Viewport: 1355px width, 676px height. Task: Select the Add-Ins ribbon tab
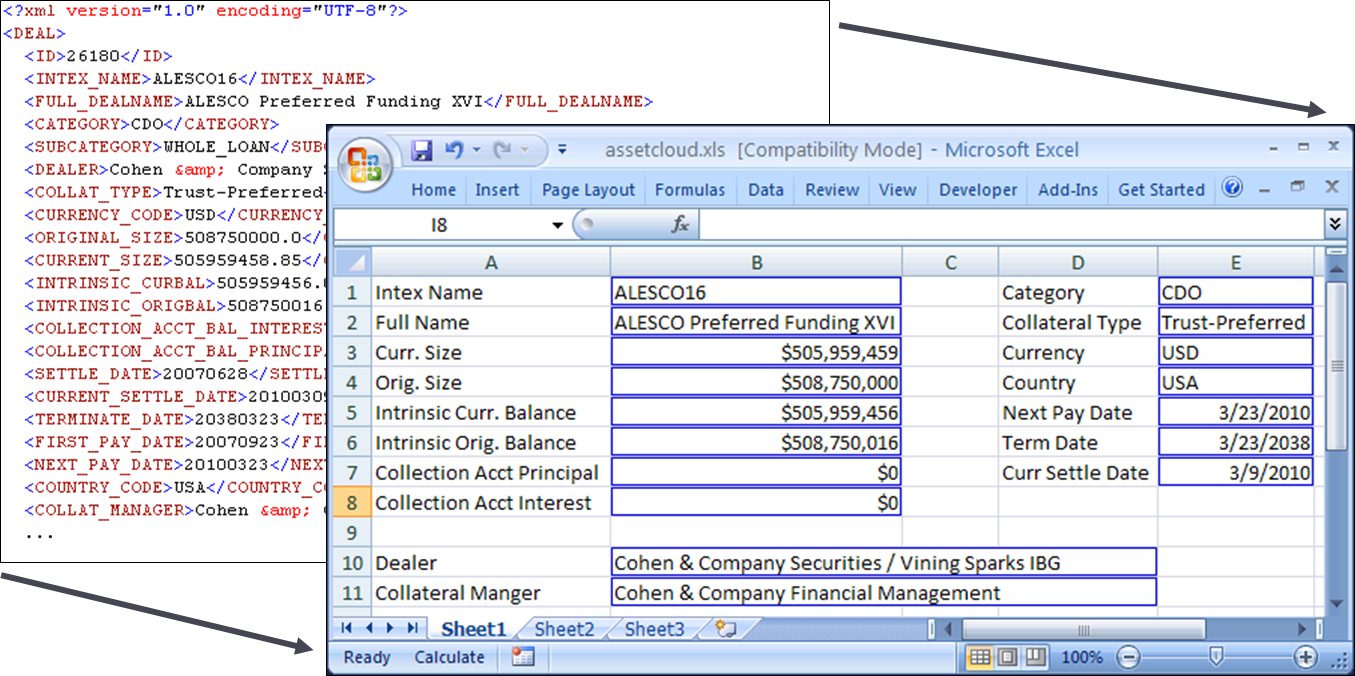tap(1068, 190)
